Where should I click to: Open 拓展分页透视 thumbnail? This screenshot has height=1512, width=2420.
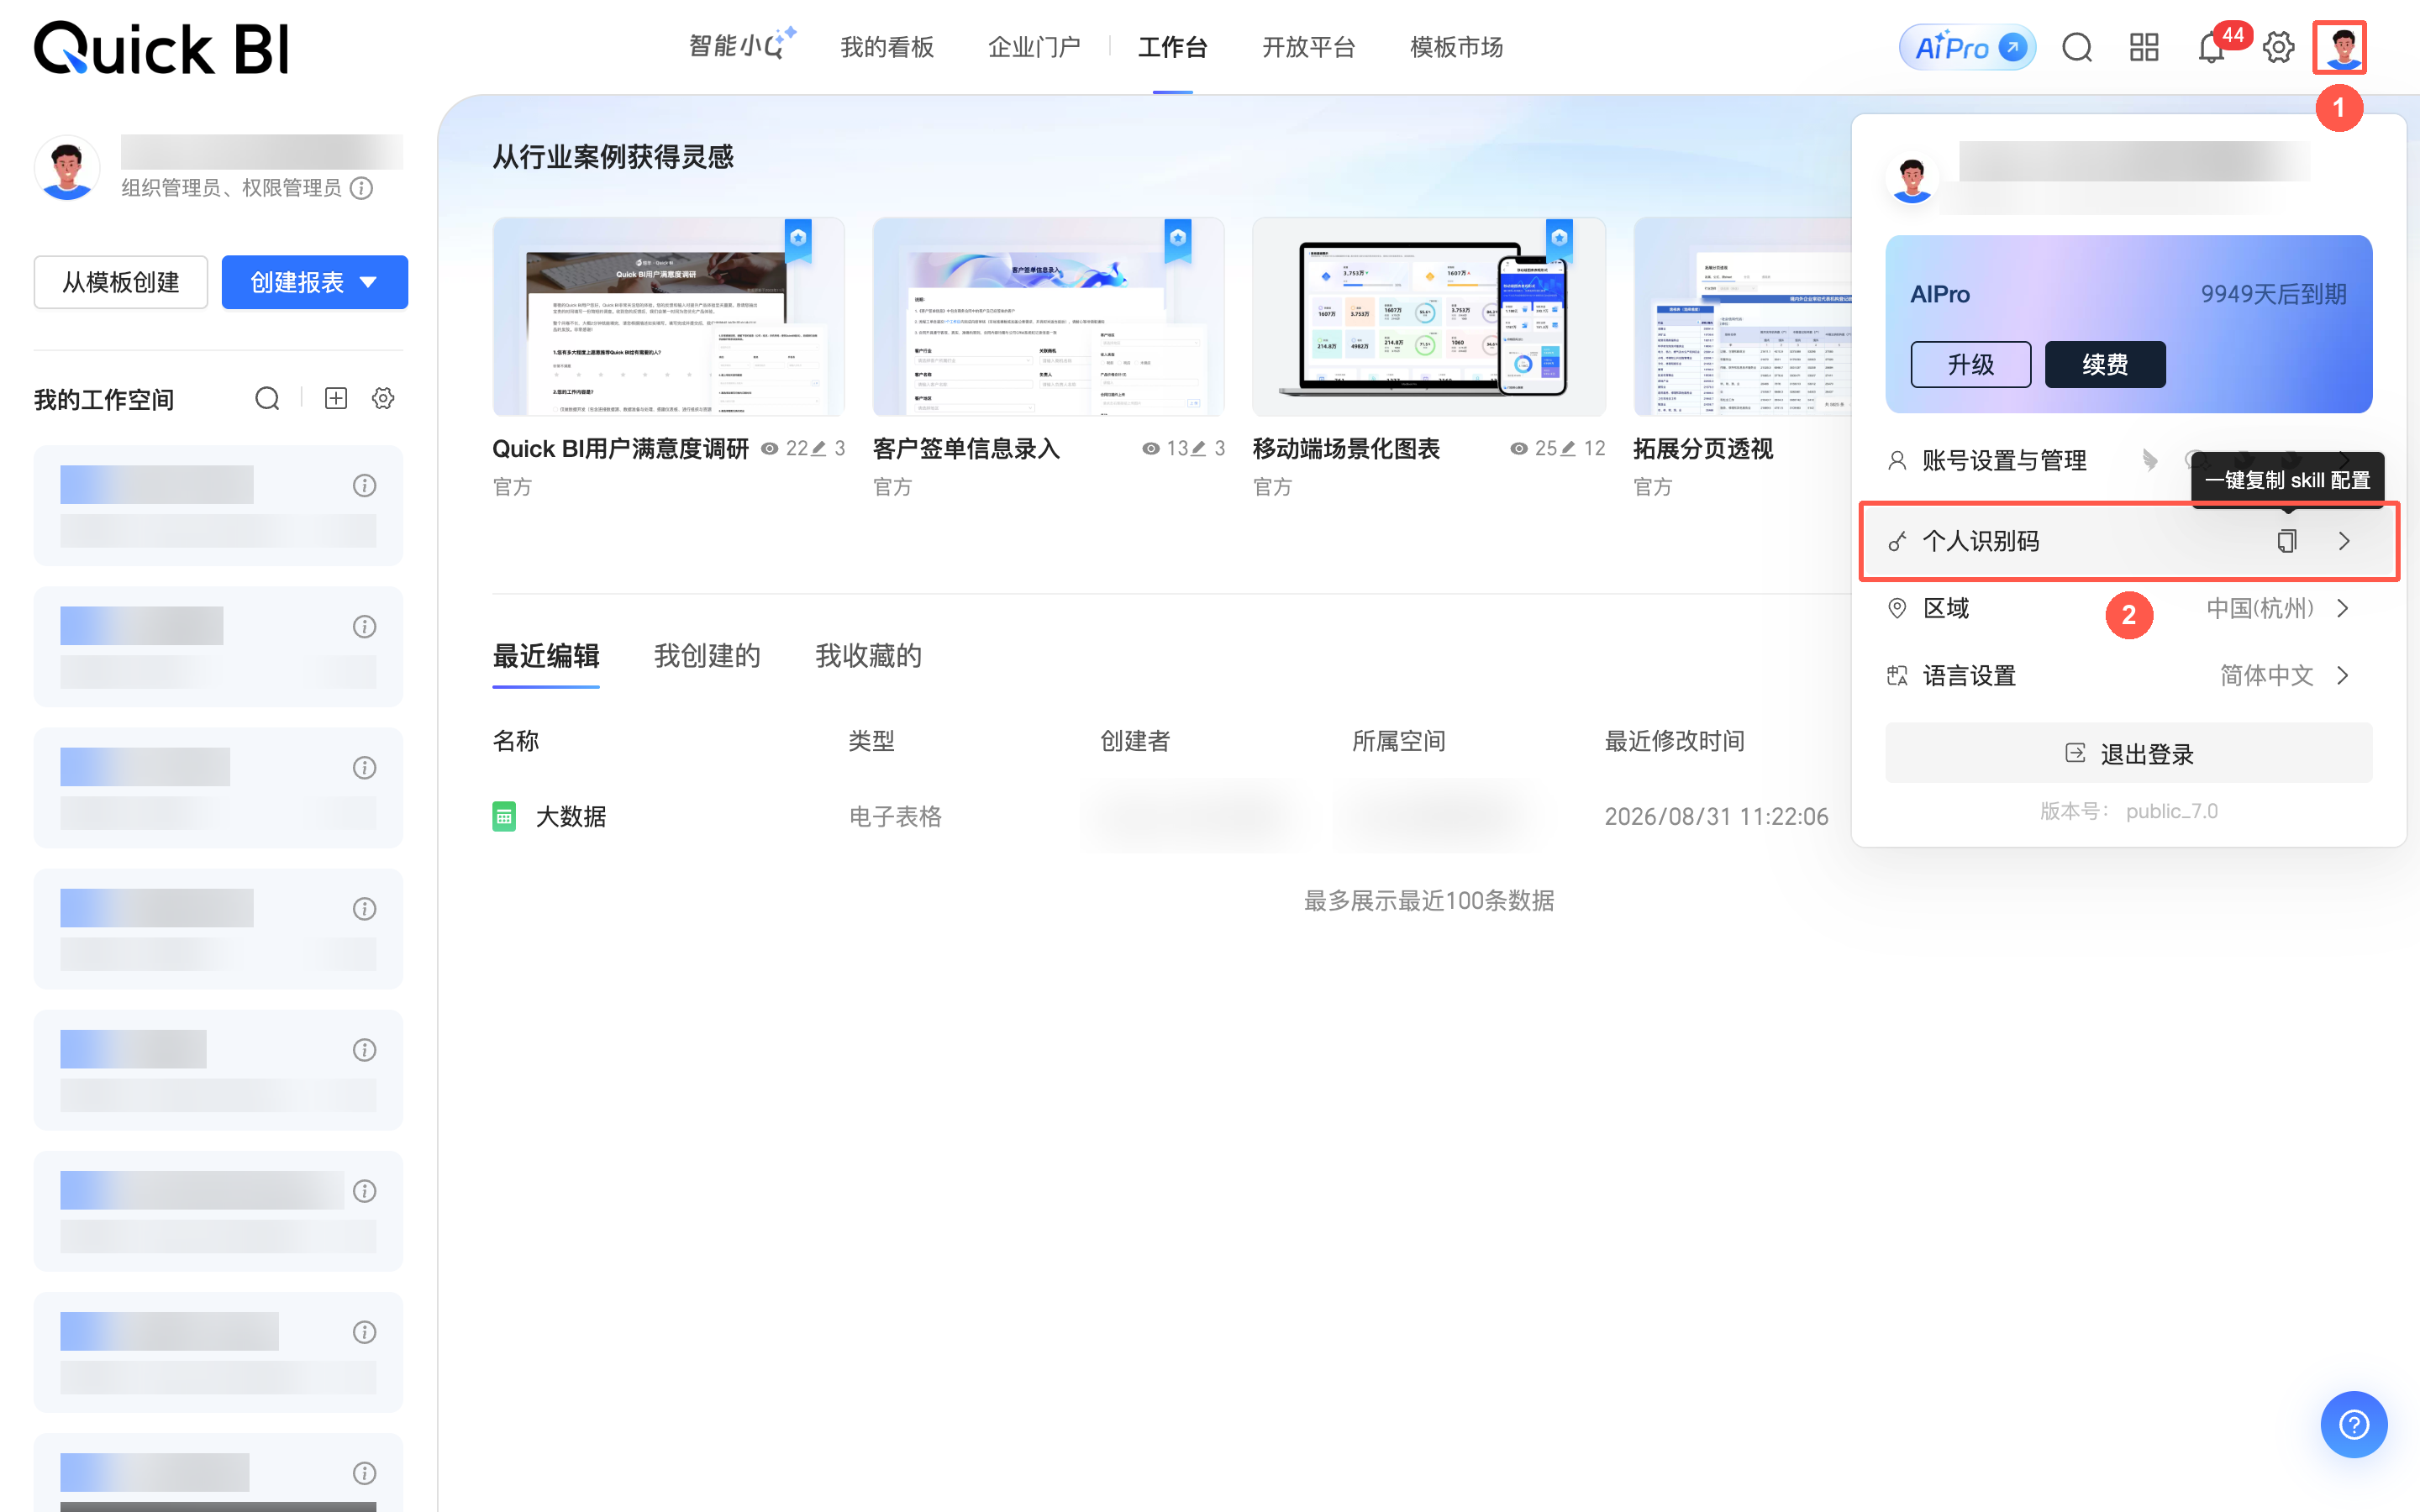1743,316
